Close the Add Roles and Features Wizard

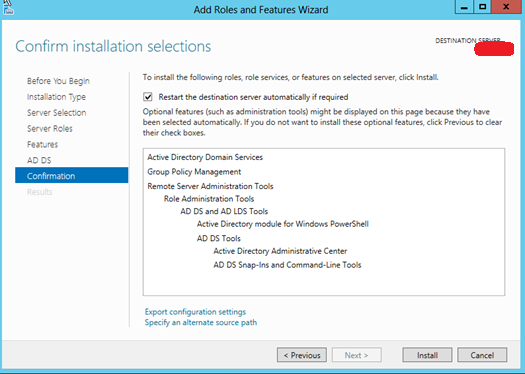506,7
